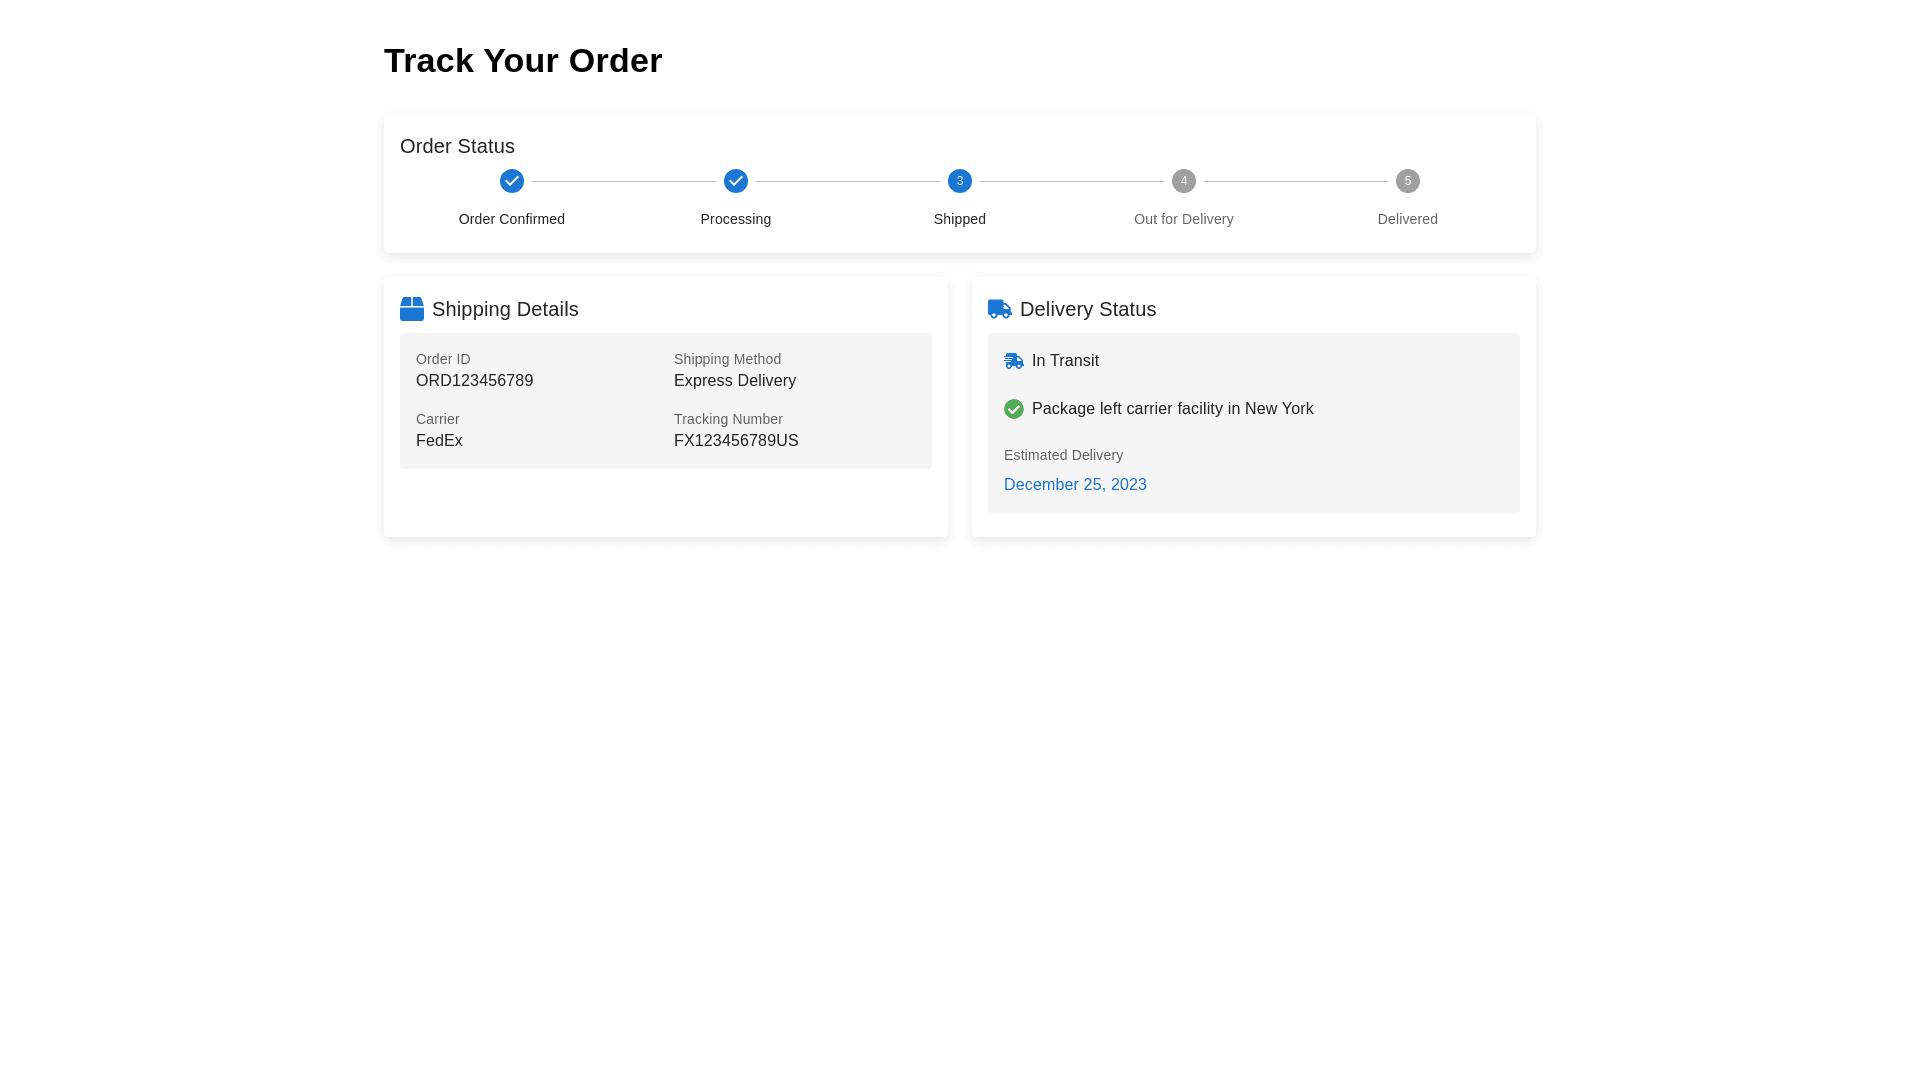Click the Order Confirmed label text
The height and width of the screenshot is (1080, 1920).
point(511,219)
